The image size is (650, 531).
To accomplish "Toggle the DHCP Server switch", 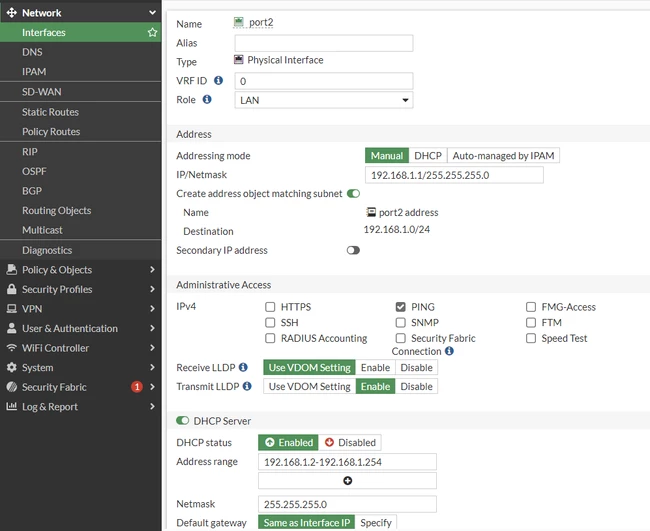I will [182, 420].
